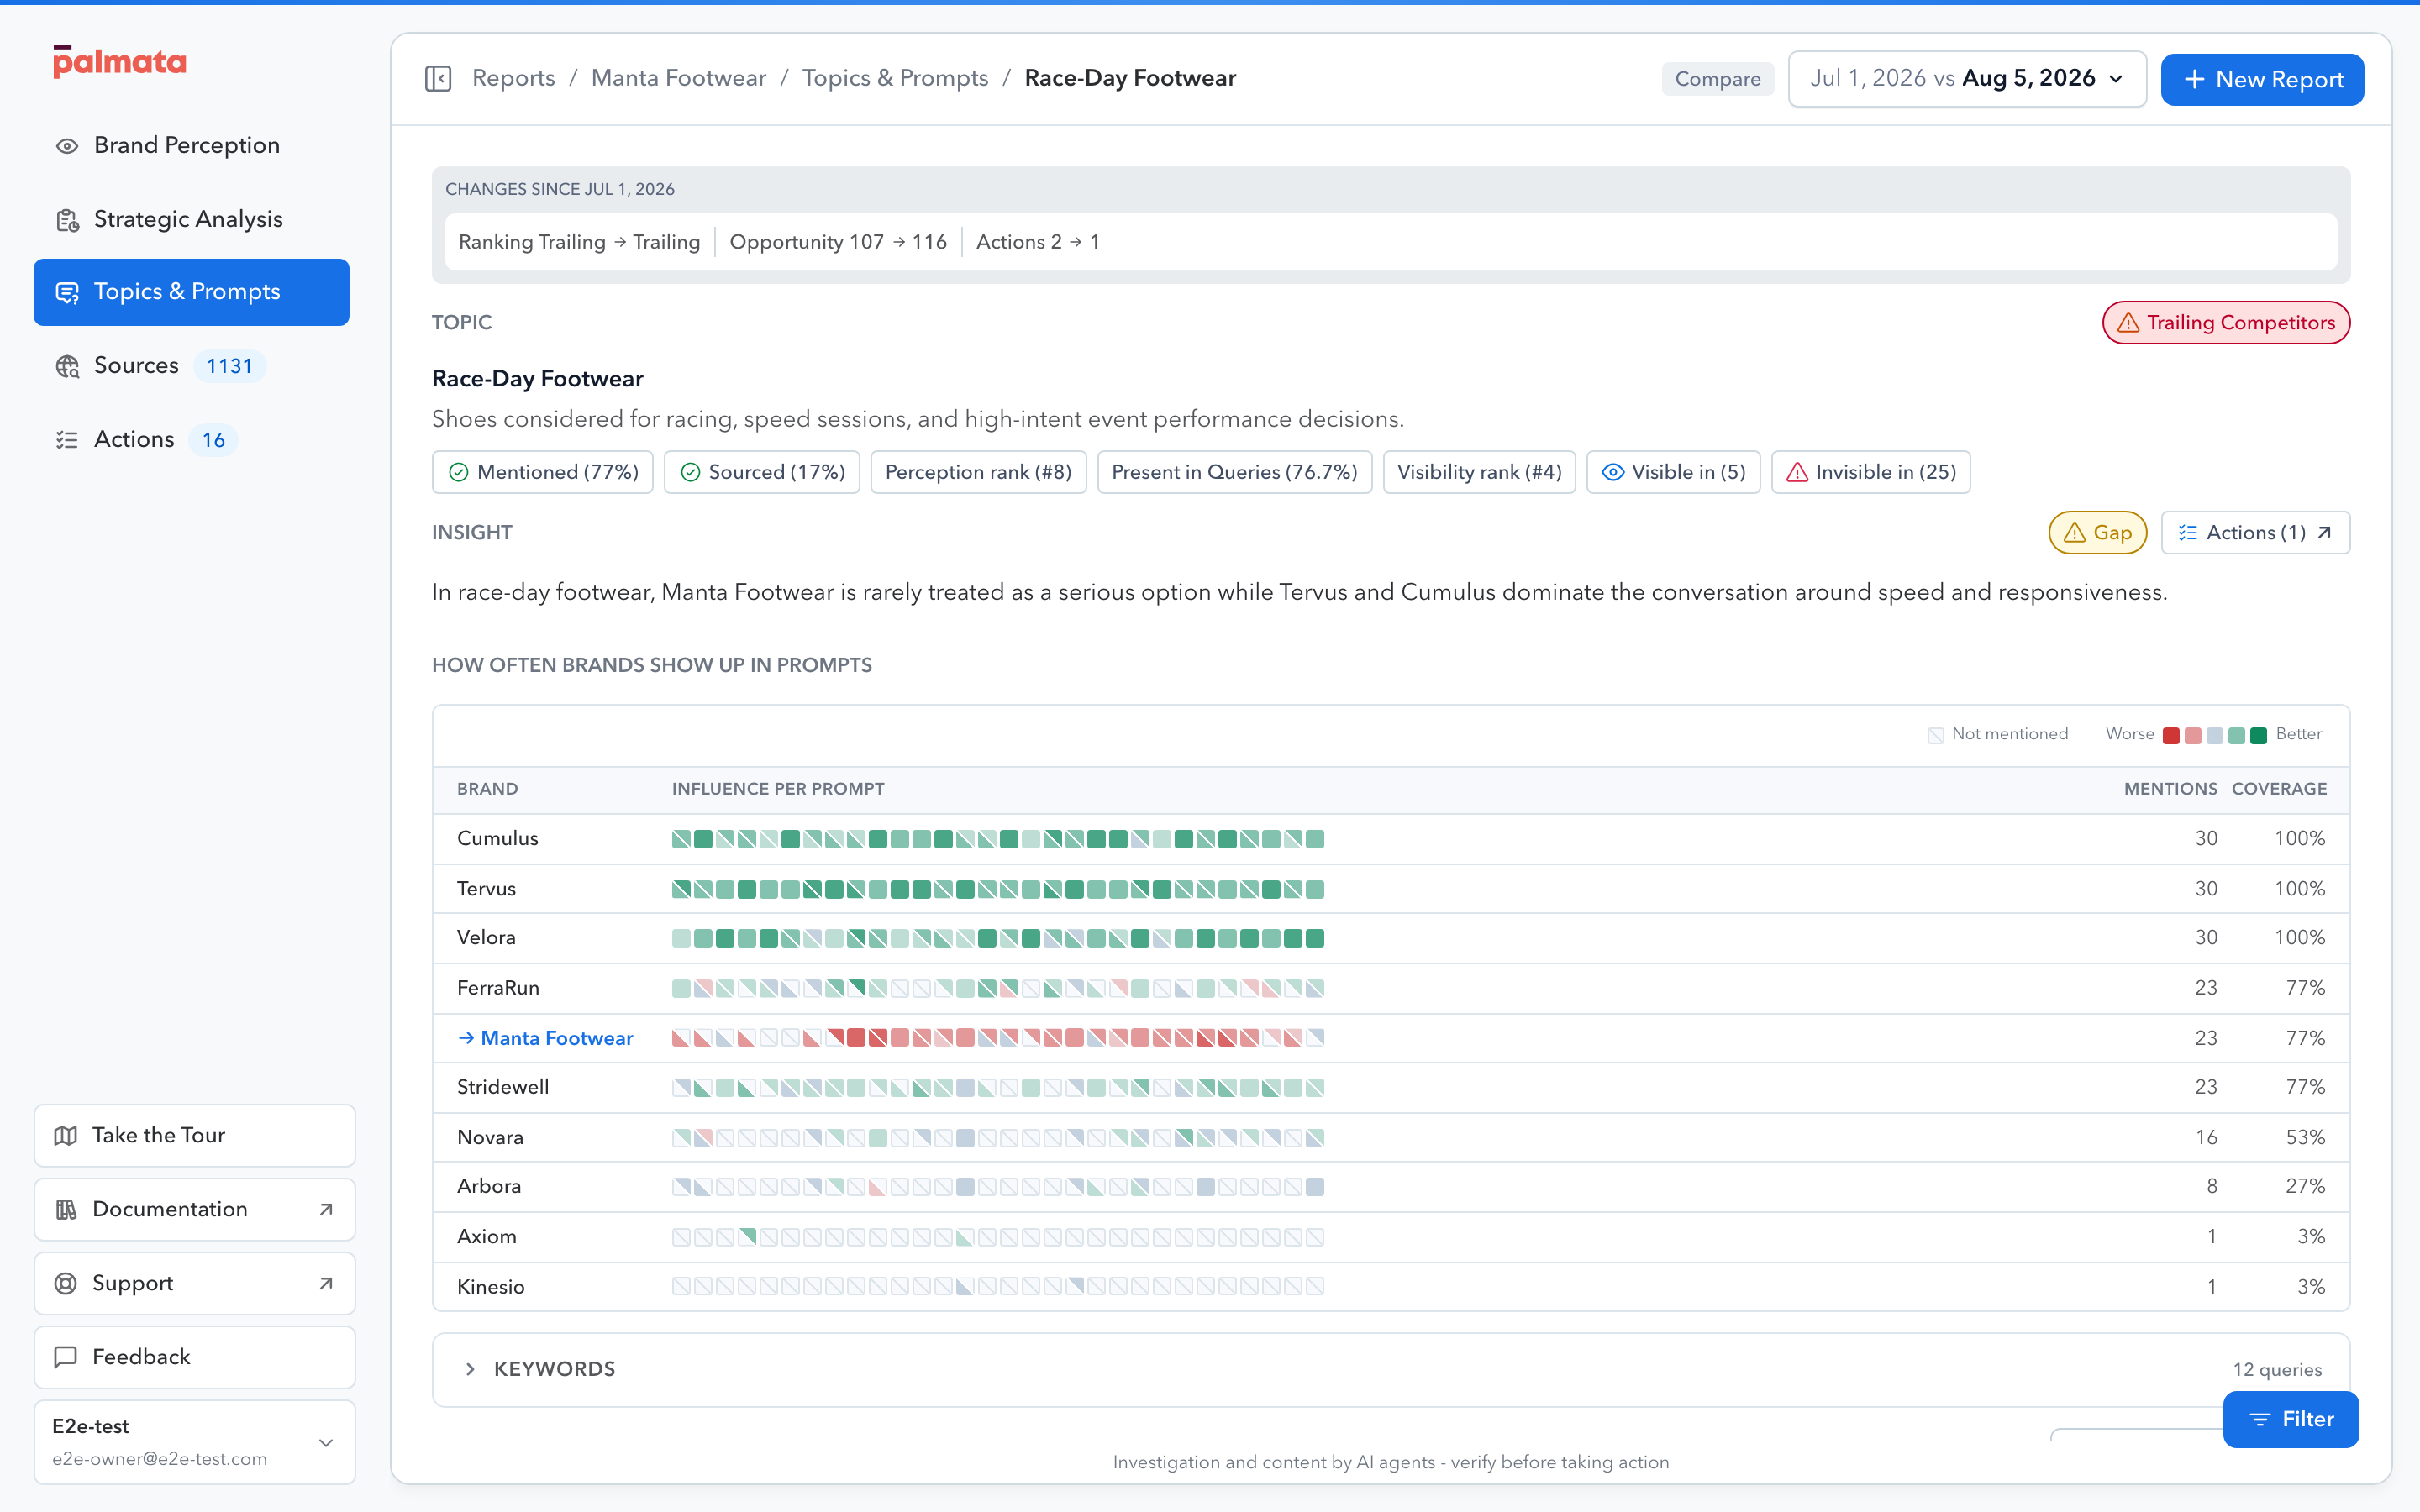
Task: Click the Sources count badge 1131
Action: pyautogui.click(x=229, y=366)
